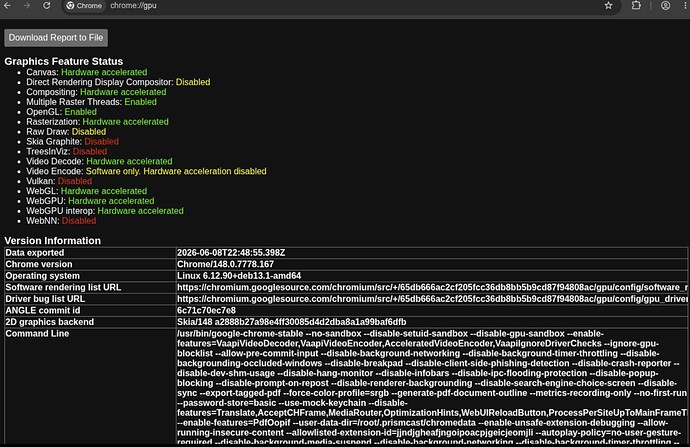Click the Driver bug list URL label
The height and width of the screenshot is (447, 690).
coord(45,299)
